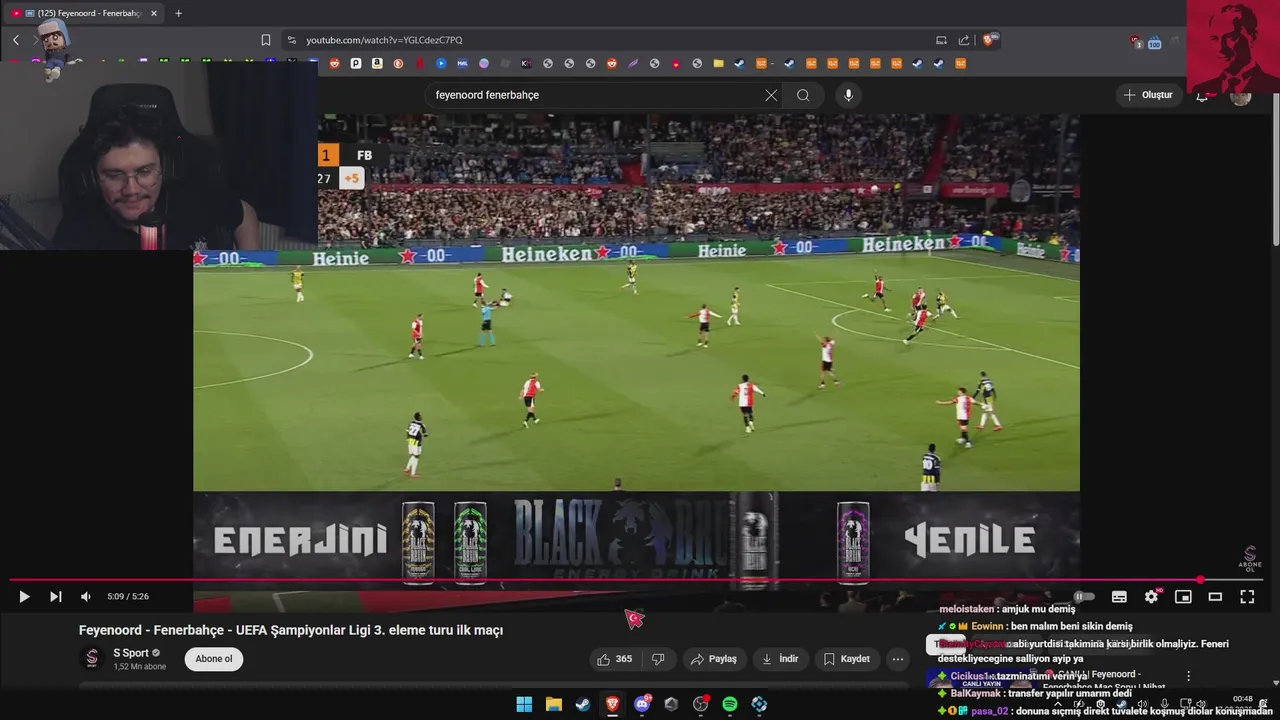Click the chat username meloistaken
The image size is (1280, 720).
967,609
